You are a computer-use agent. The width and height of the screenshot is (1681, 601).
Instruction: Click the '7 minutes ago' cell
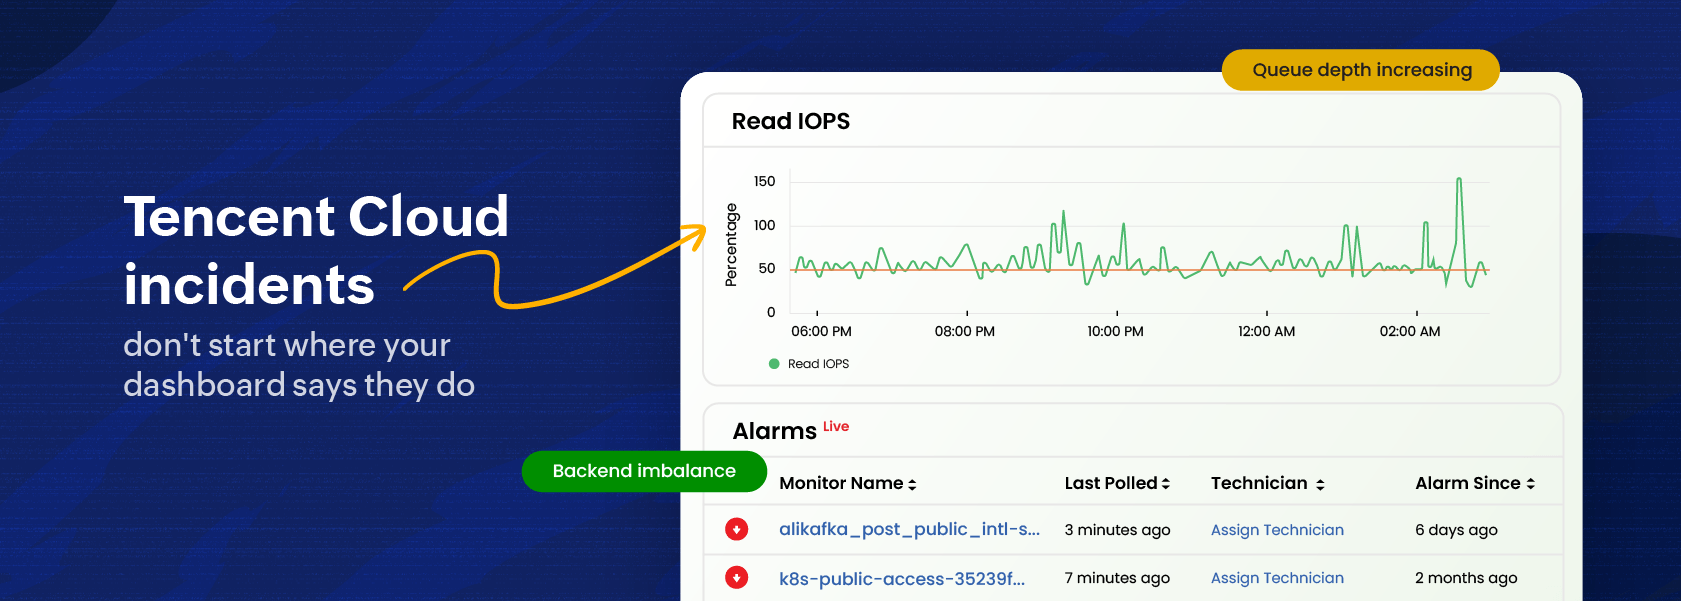pos(1117,578)
